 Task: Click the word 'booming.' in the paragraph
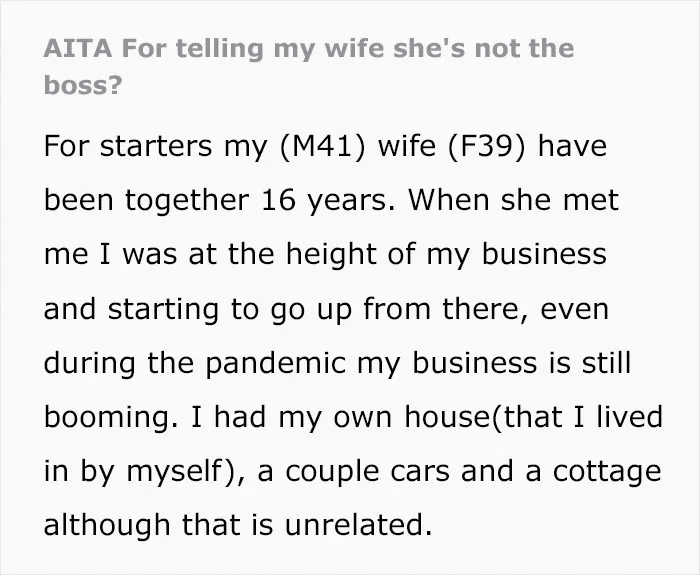tap(111, 417)
